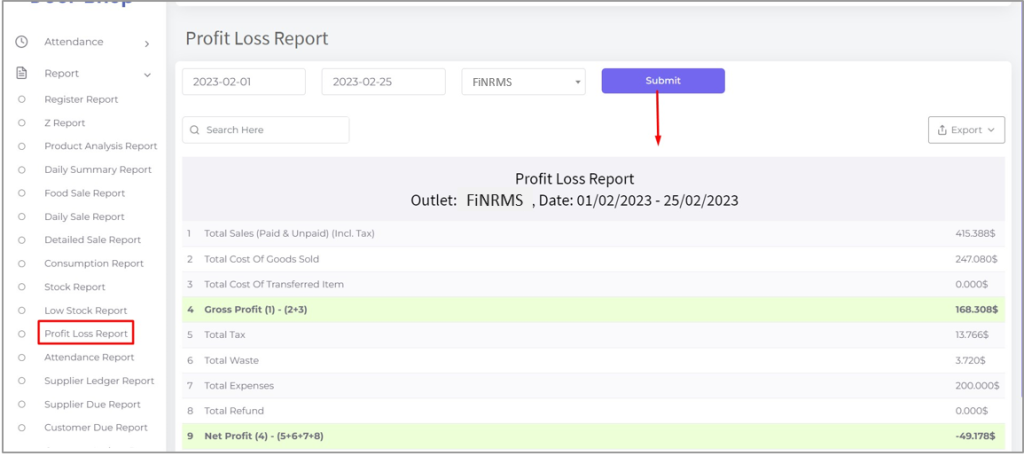
Task: Click the search magnifier icon
Action: point(195,130)
